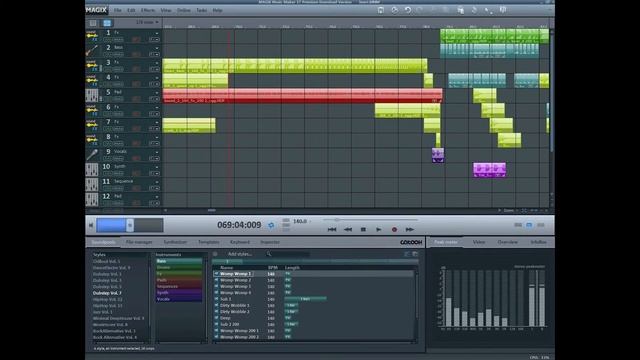Click the horizontal timeline scrollbar thumb
Screen dimensions: 640x360
point(211,210)
